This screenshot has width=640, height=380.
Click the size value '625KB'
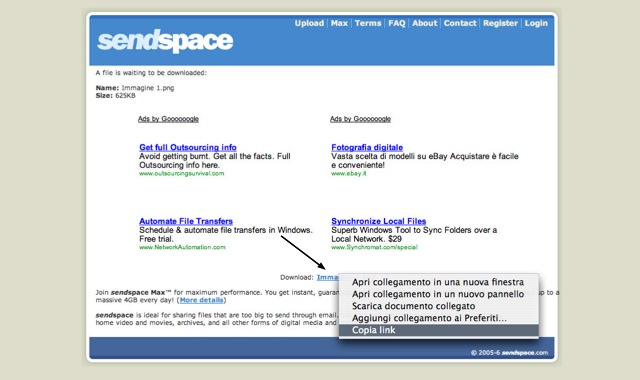click(125, 96)
